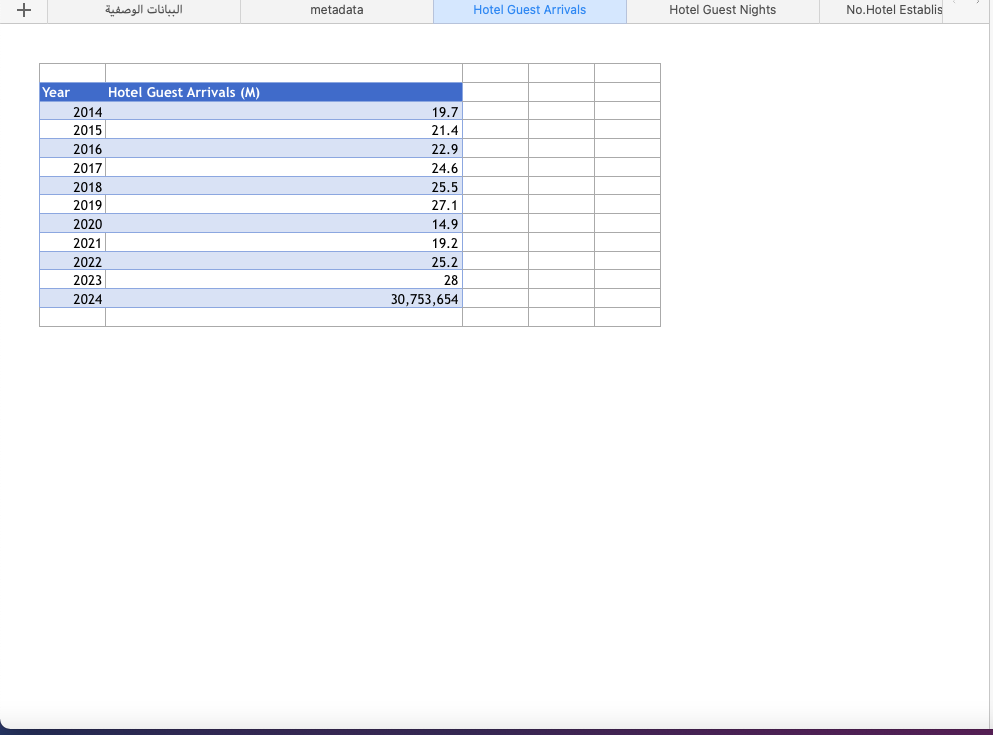The image size is (993, 735).
Task: Click the cell with value 25.2
Action: click(x=283, y=262)
